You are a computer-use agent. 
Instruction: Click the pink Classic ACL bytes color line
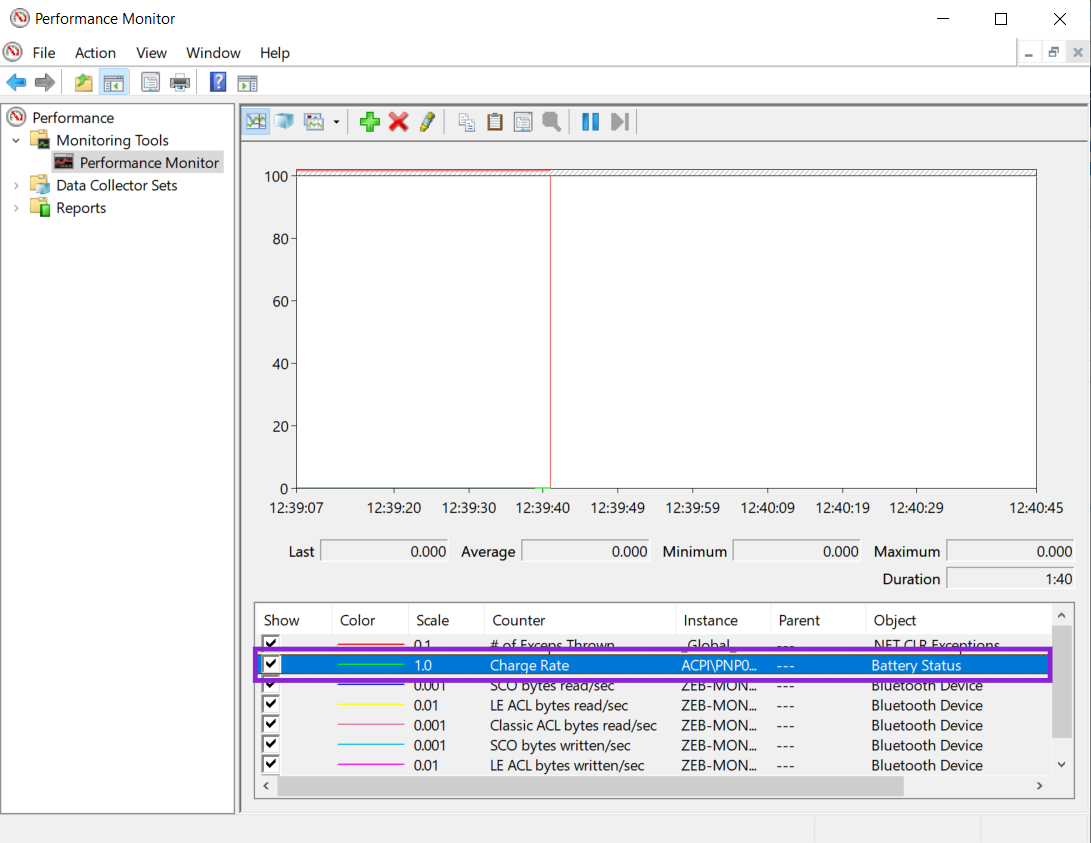click(370, 726)
